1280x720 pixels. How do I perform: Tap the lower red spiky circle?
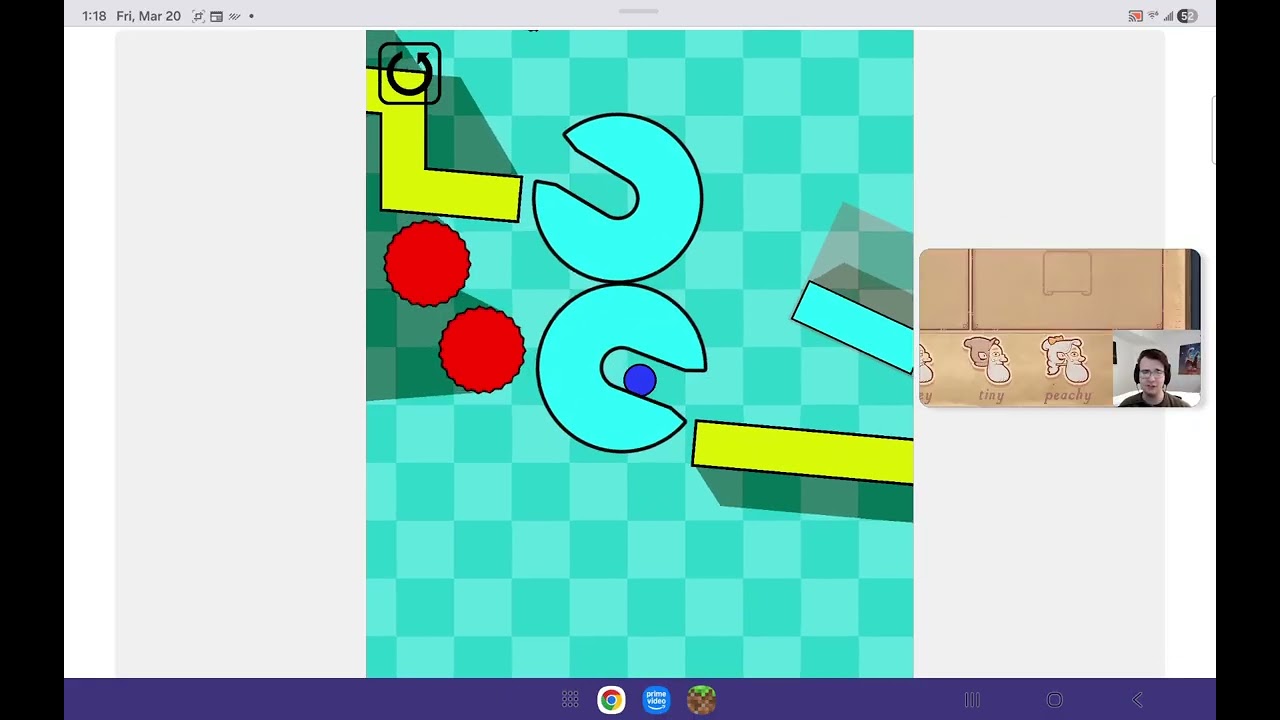(x=482, y=349)
